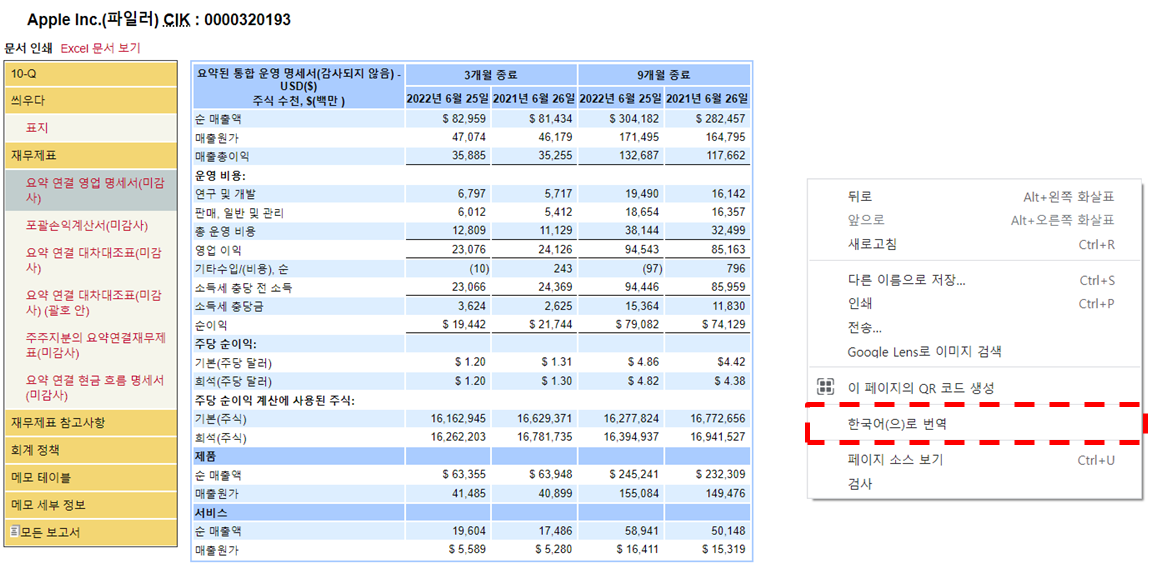1152x565 pixels.
Task: Expand the 메모 세부 정보 section
Action: point(90,505)
